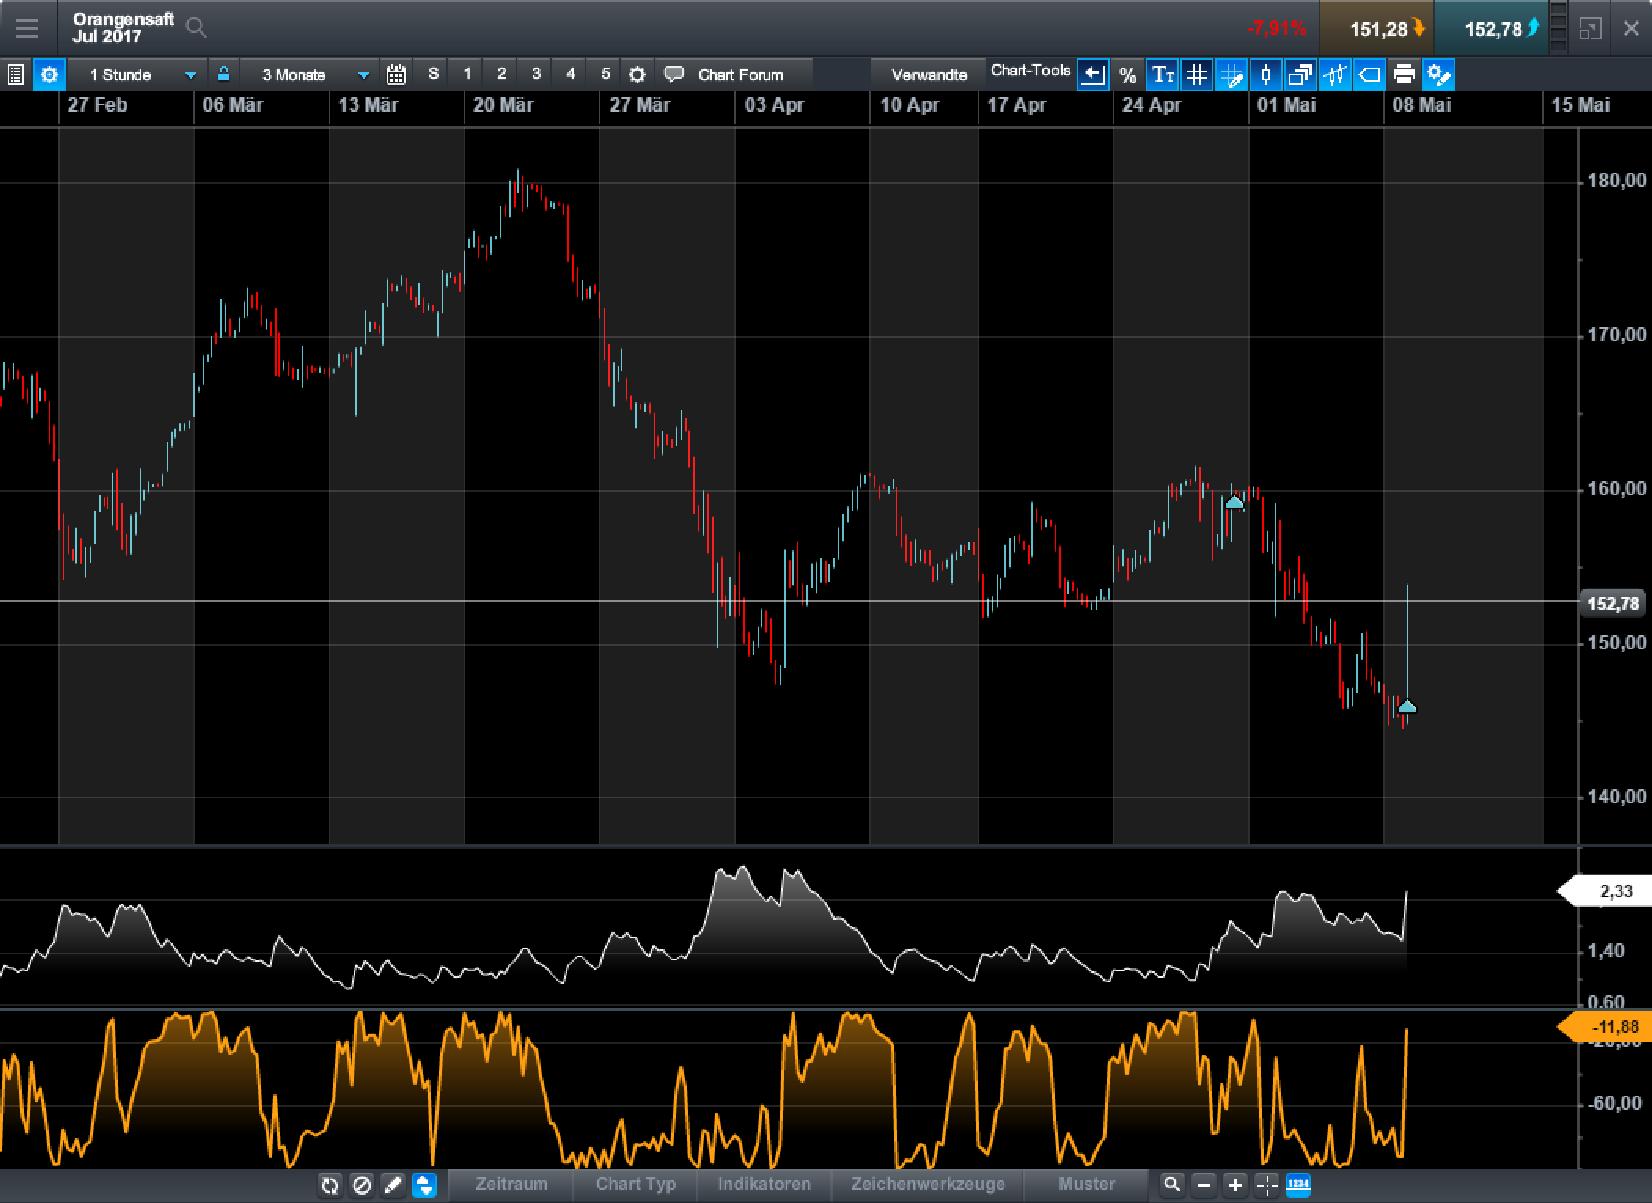Screen dimensions: 1652x1203
Task: Open the hamburger main menu
Action: pos(27,28)
